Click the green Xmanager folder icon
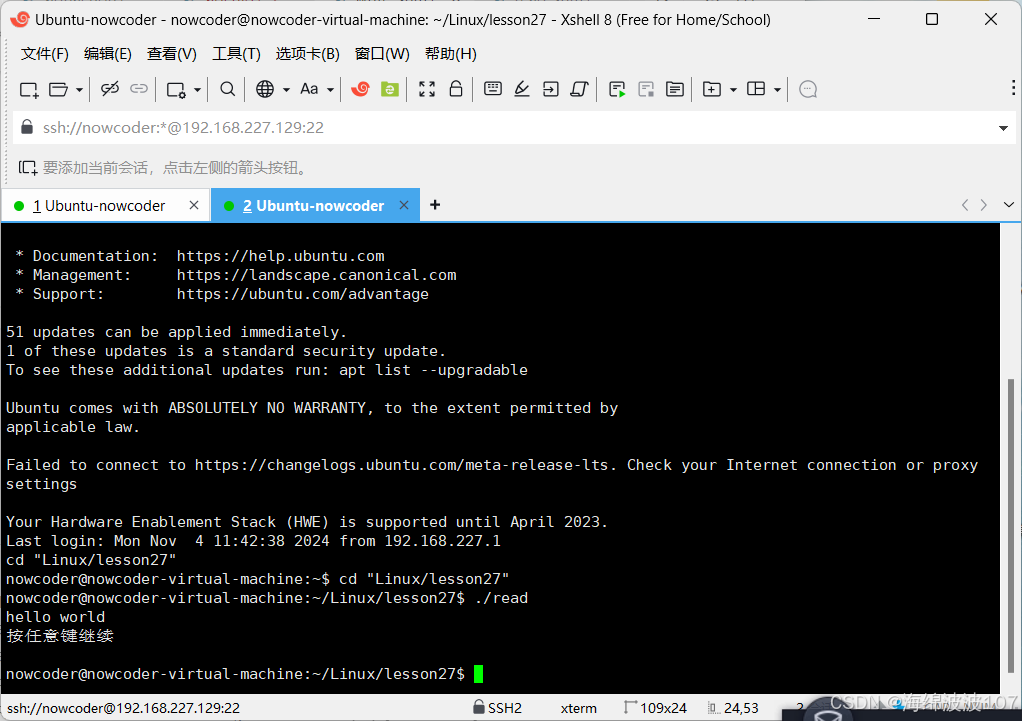Image resolution: width=1022 pixels, height=721 pixels. (390, 89)
